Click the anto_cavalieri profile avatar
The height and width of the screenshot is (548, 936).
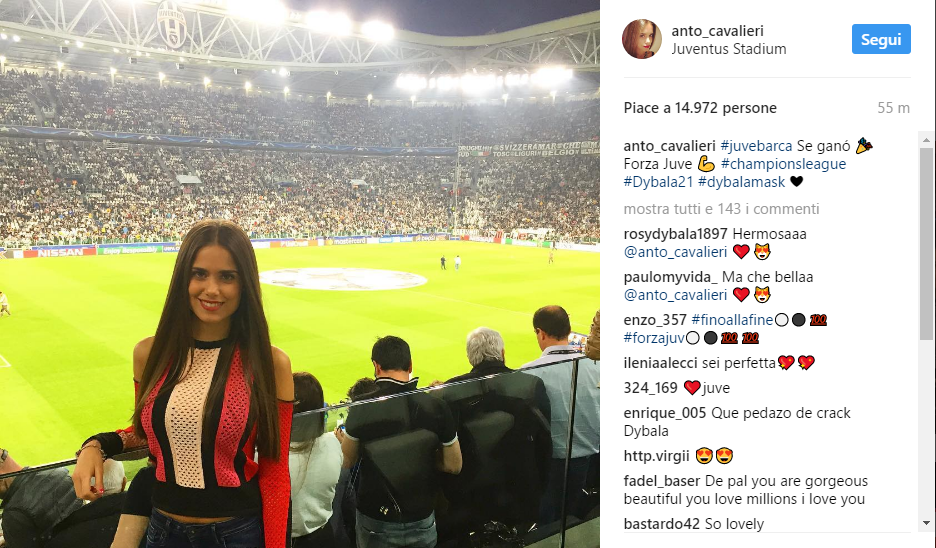(642, 39)
